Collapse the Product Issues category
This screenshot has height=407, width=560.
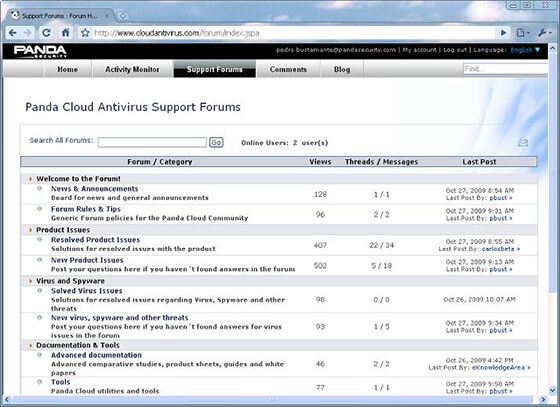31,230
